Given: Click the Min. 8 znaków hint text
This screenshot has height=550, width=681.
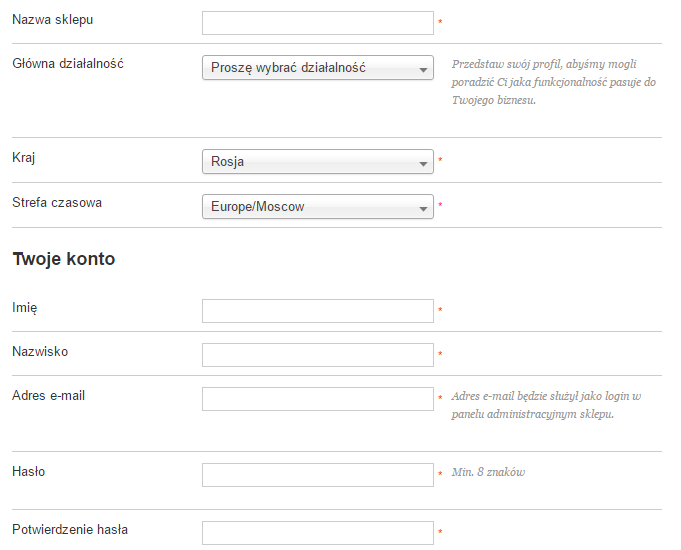Looking at the screenshot, I should 488,472.
